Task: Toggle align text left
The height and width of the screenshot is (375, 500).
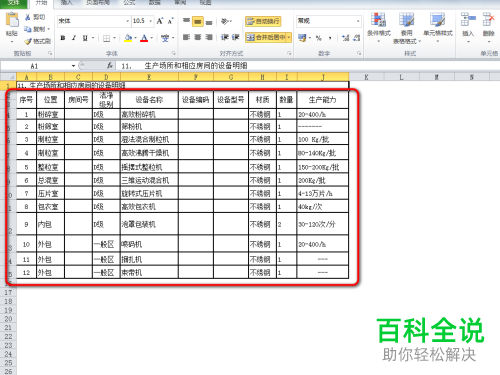Action: pos(186,37)
